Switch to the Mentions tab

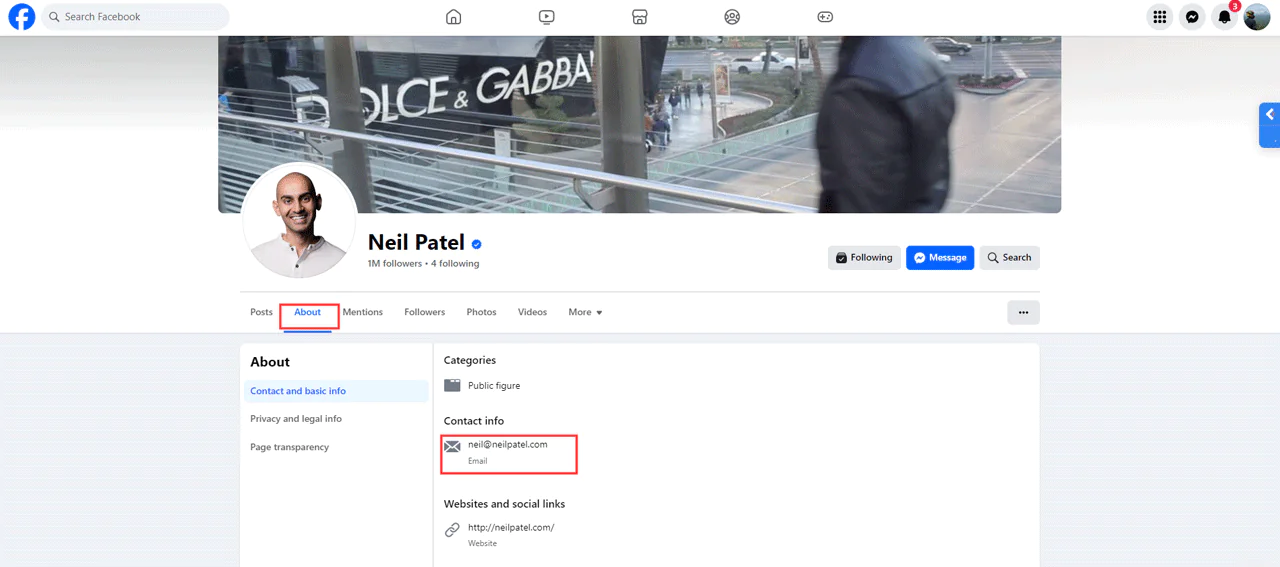tap(363, 312)
